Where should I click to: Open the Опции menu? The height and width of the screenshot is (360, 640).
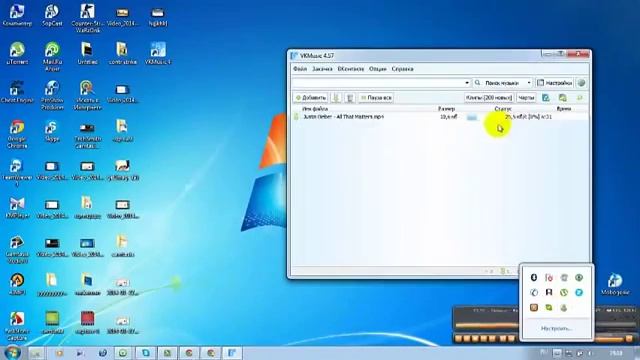[x=378, y=69]
